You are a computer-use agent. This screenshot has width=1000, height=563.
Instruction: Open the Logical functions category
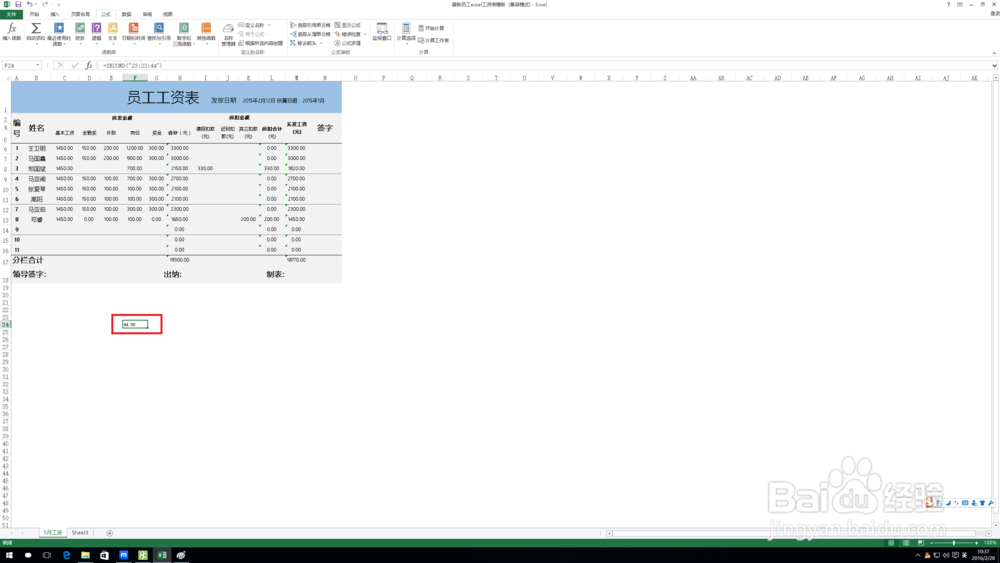pos(96,32)
